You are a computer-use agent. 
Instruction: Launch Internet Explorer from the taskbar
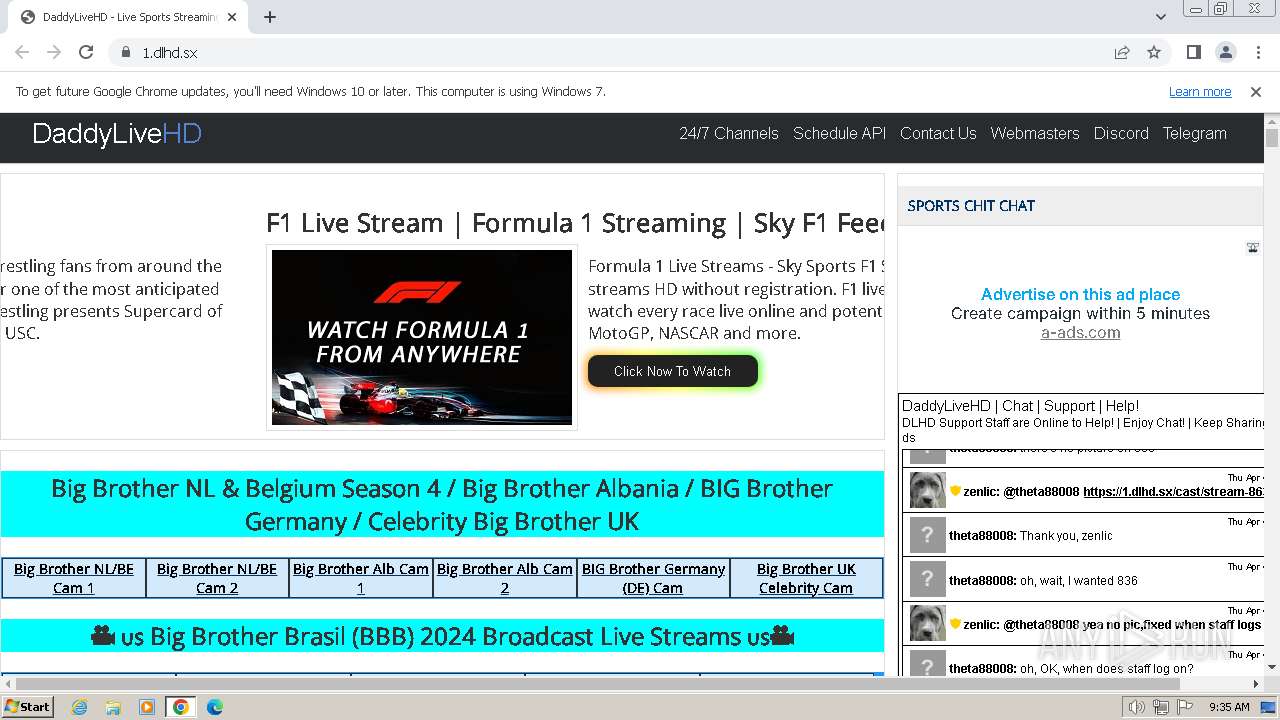(79, 707)
